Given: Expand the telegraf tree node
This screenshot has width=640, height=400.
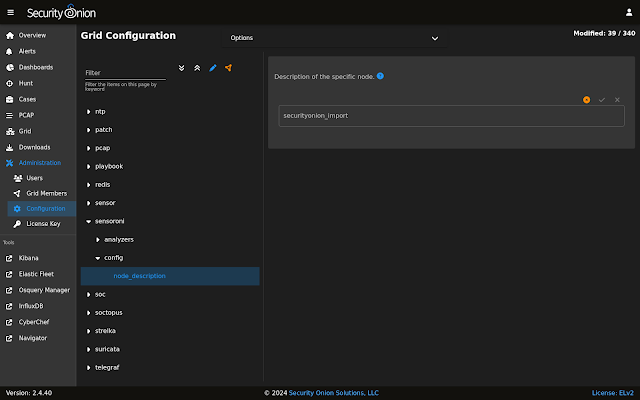Looking at the screenshot, I should [x=89, y=368].
